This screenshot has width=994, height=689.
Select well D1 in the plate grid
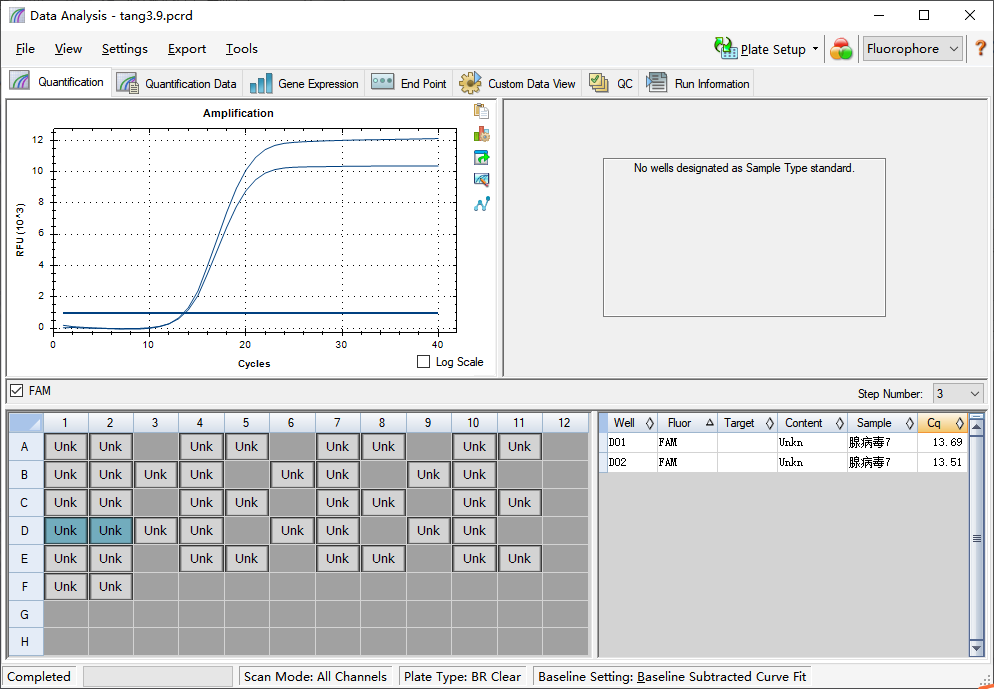(65, 531)
